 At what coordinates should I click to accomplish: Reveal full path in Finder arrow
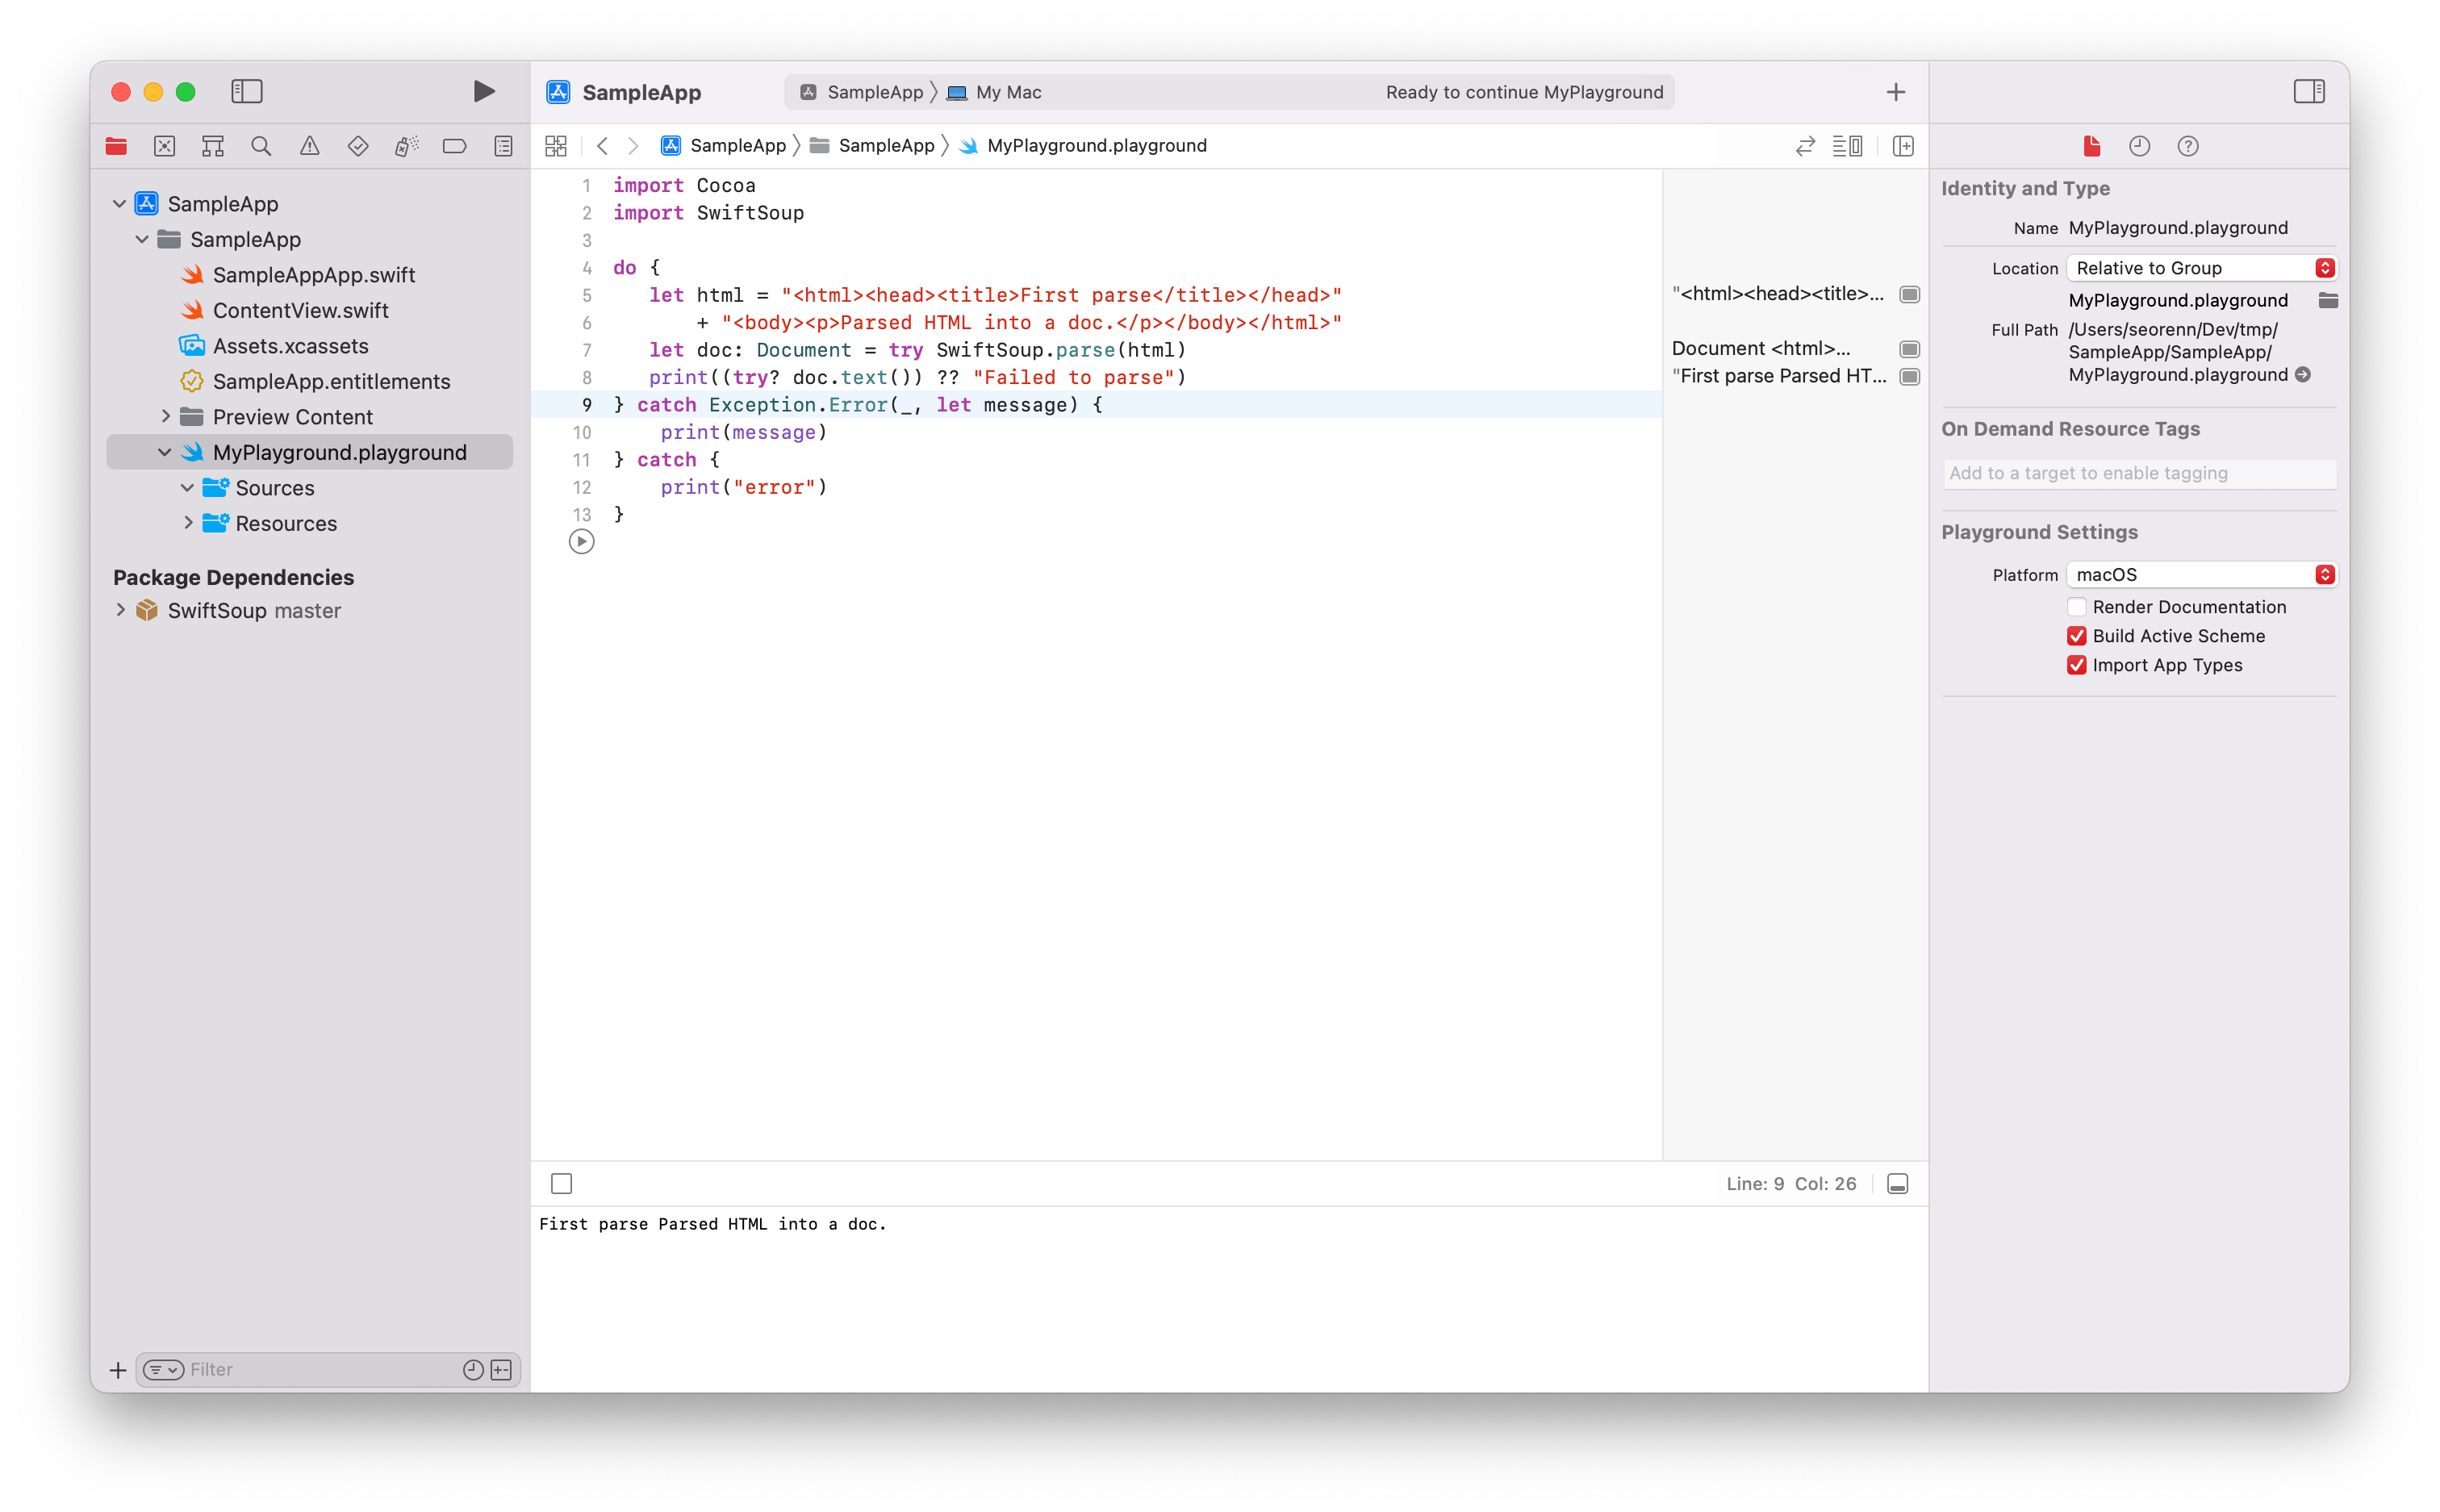[2303, 375]
